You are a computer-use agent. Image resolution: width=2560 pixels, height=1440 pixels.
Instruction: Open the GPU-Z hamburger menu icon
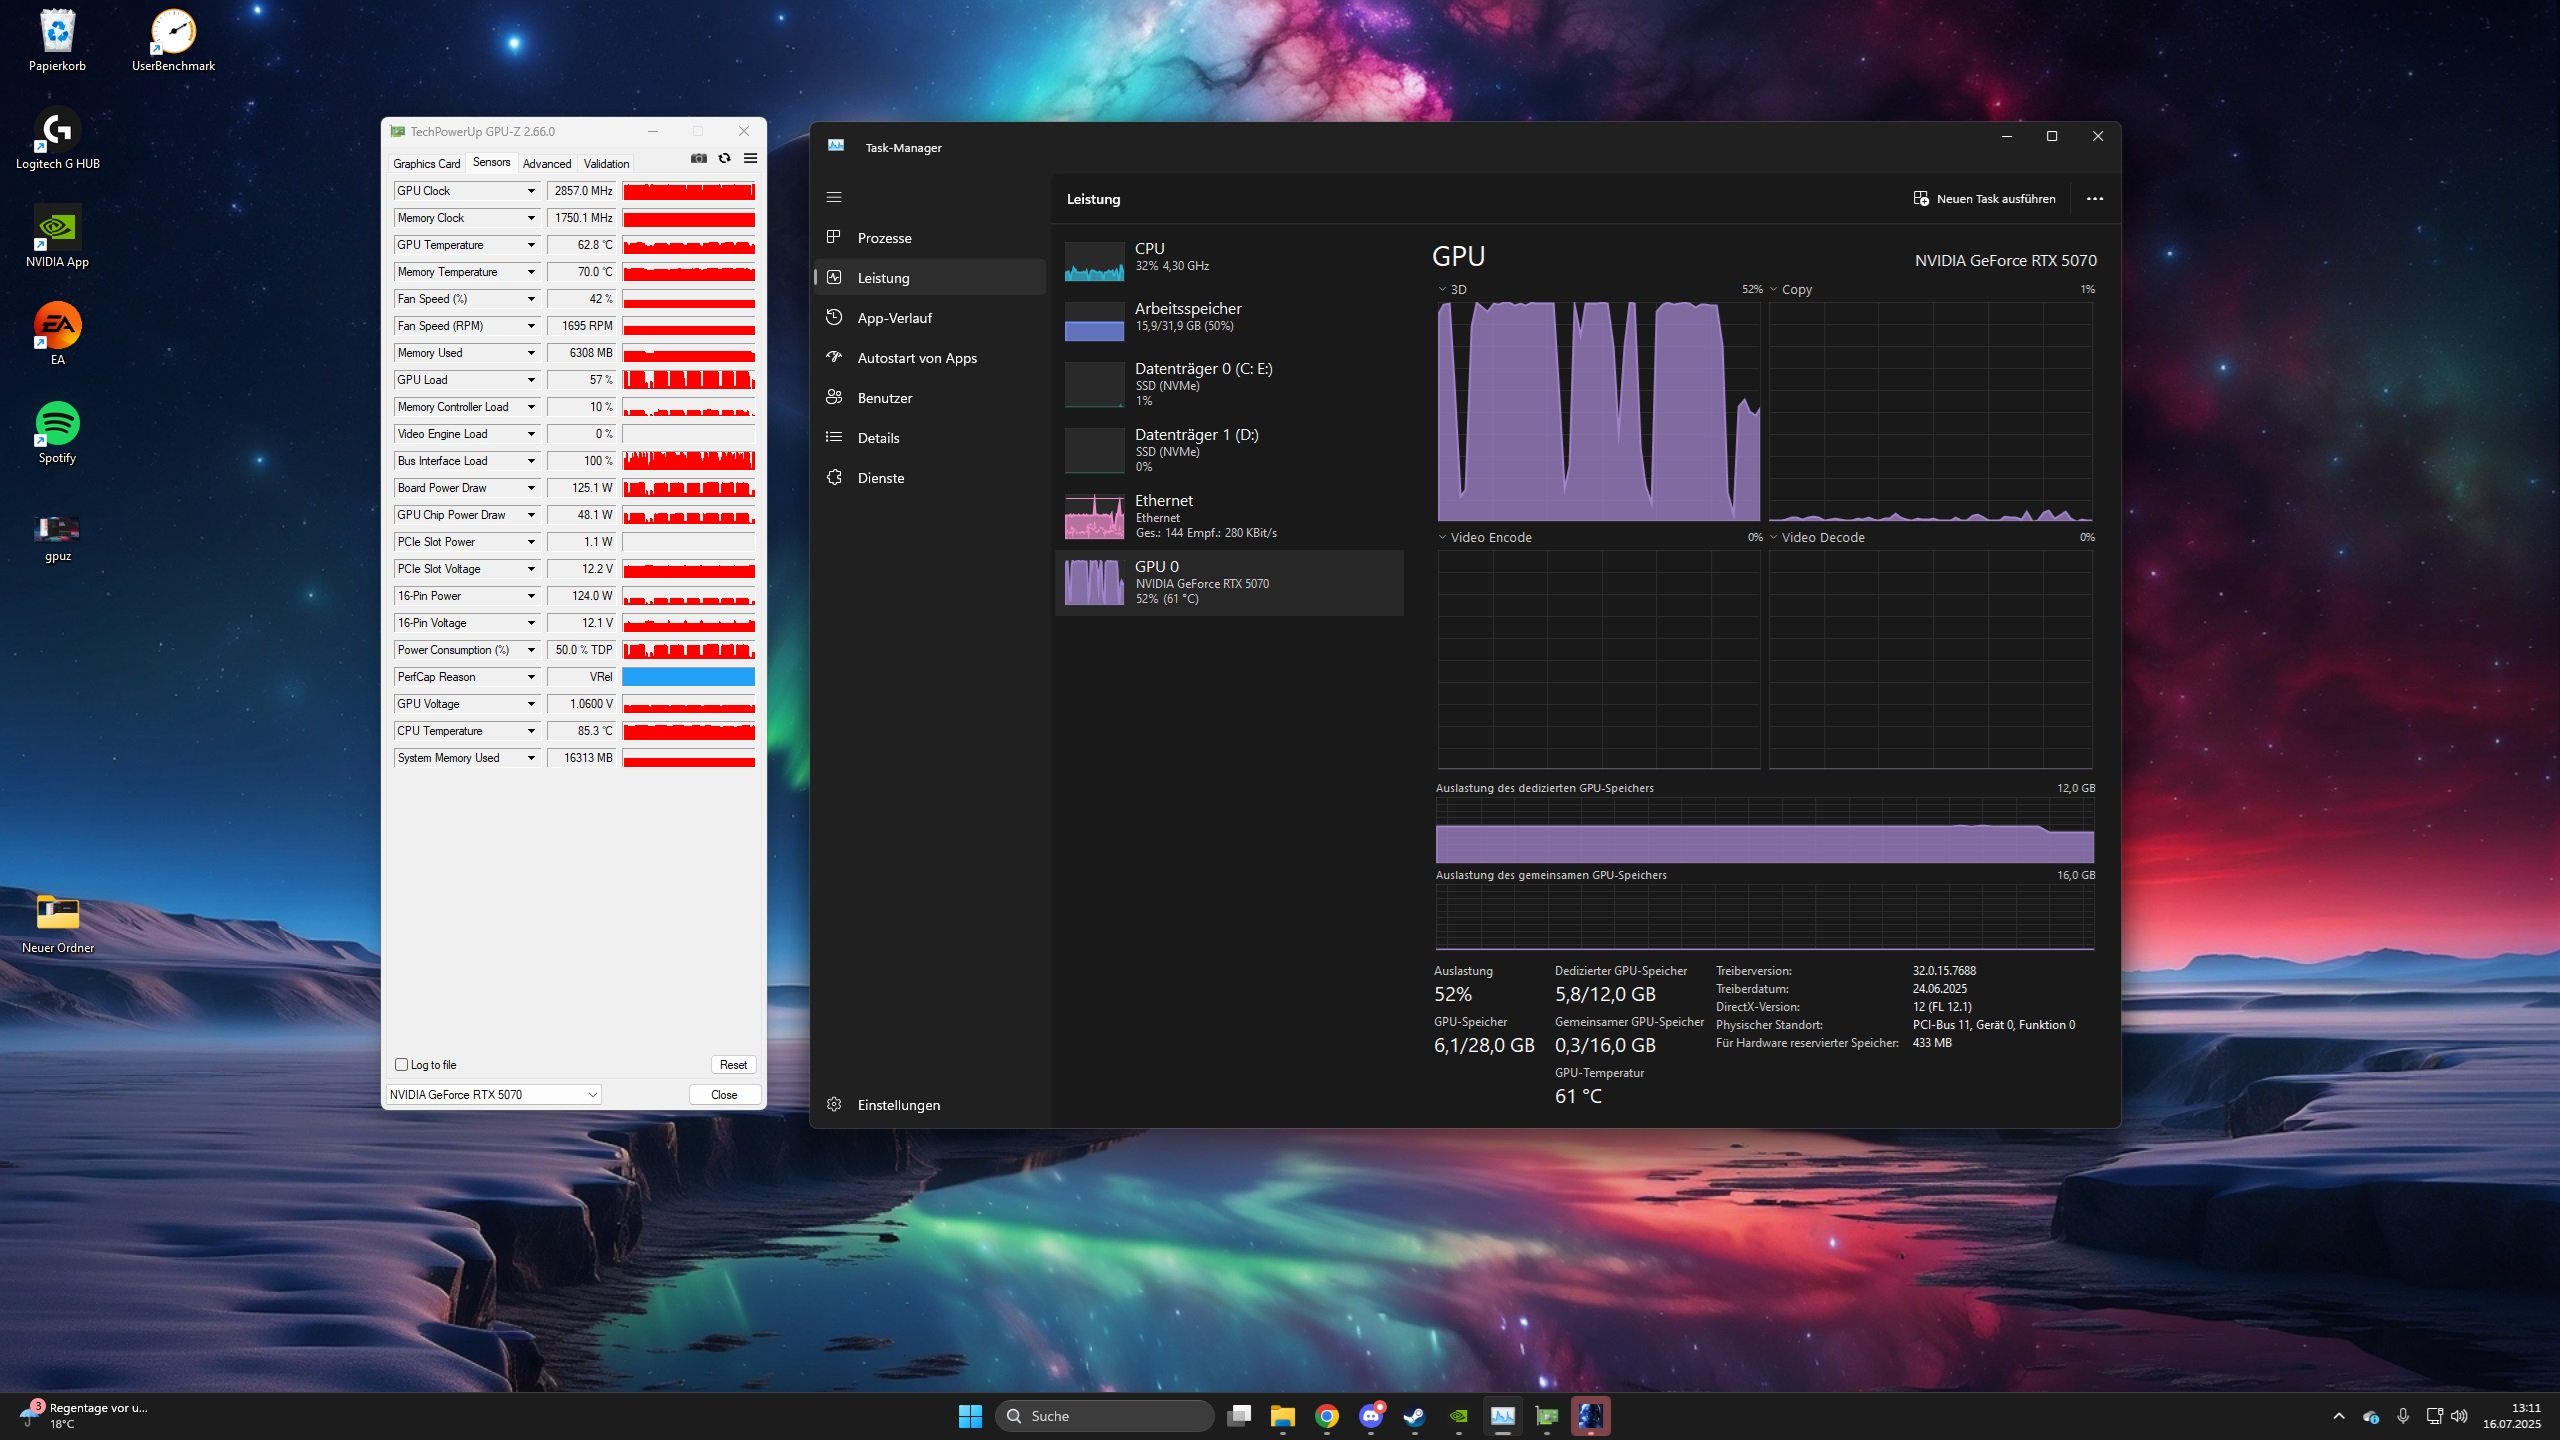click(750, 158)
